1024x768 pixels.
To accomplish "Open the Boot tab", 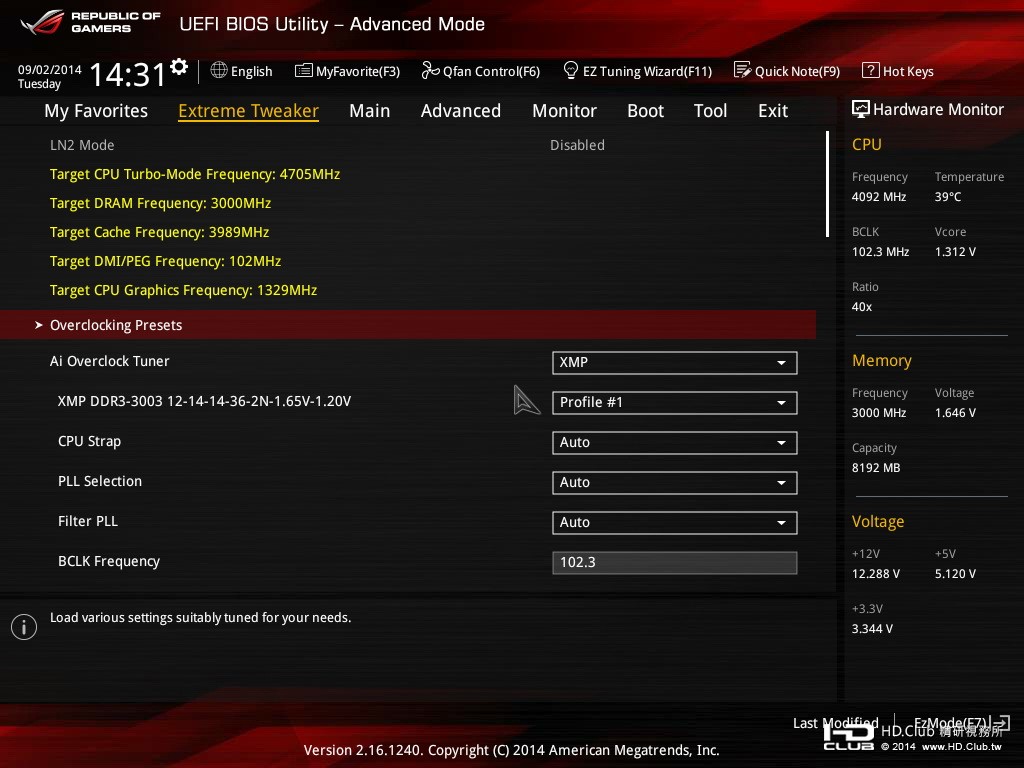I will tap(645, 111).
